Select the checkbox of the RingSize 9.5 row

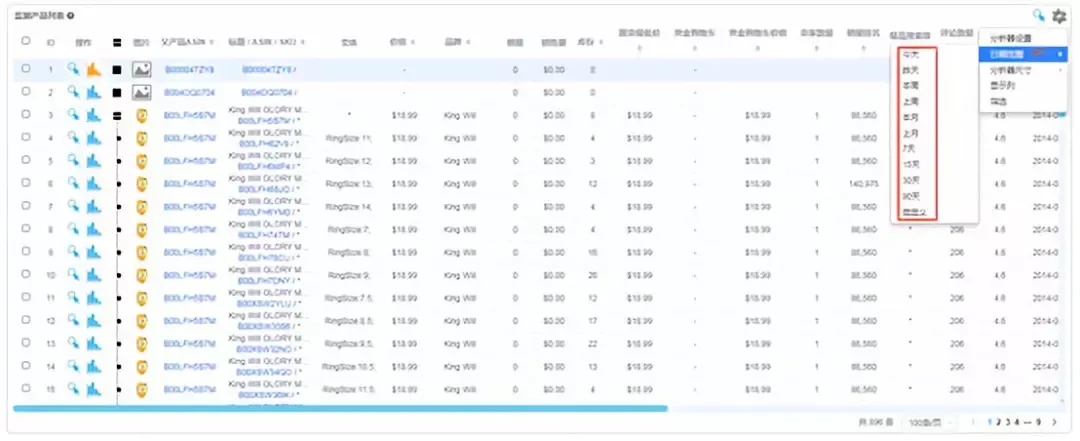25,342
